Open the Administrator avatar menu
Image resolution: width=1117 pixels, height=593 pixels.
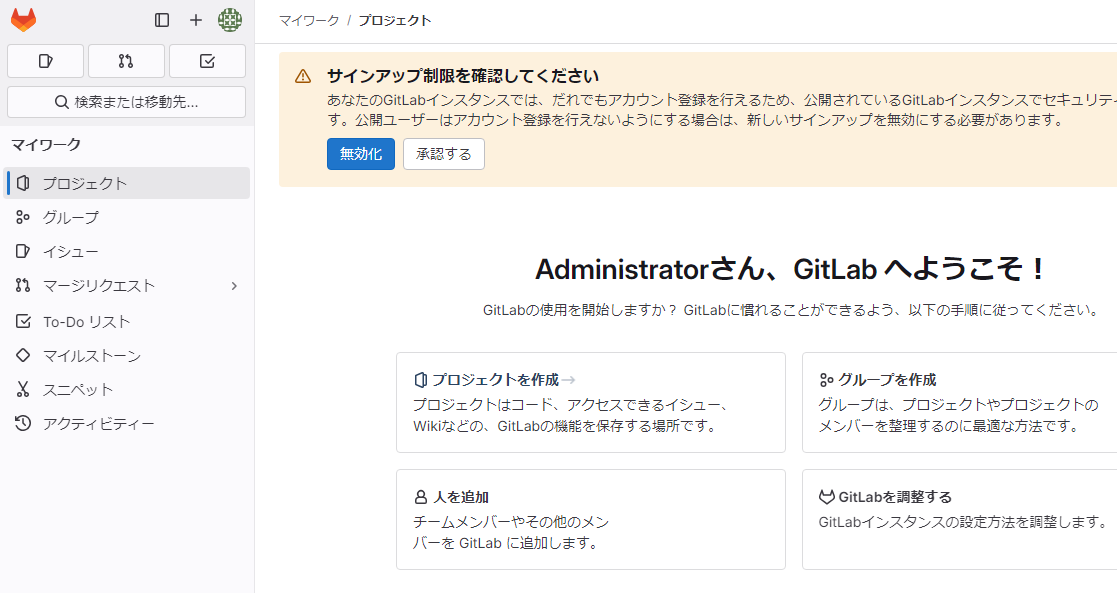(229, 19)
